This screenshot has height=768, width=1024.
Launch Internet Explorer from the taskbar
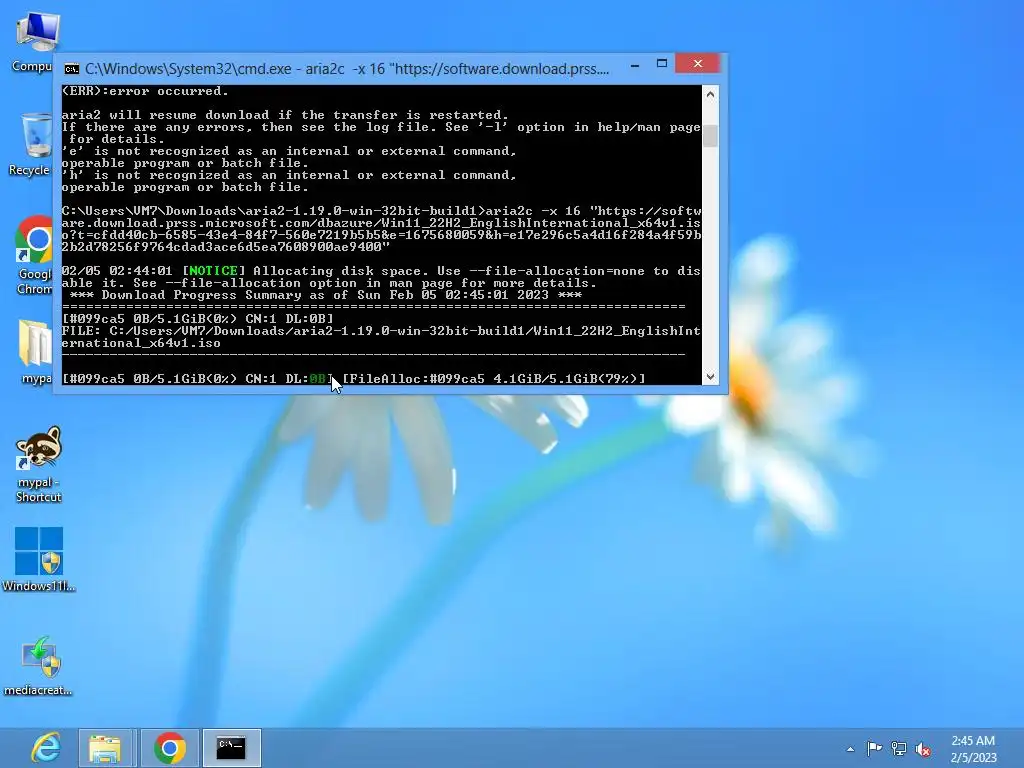(46, 748)
